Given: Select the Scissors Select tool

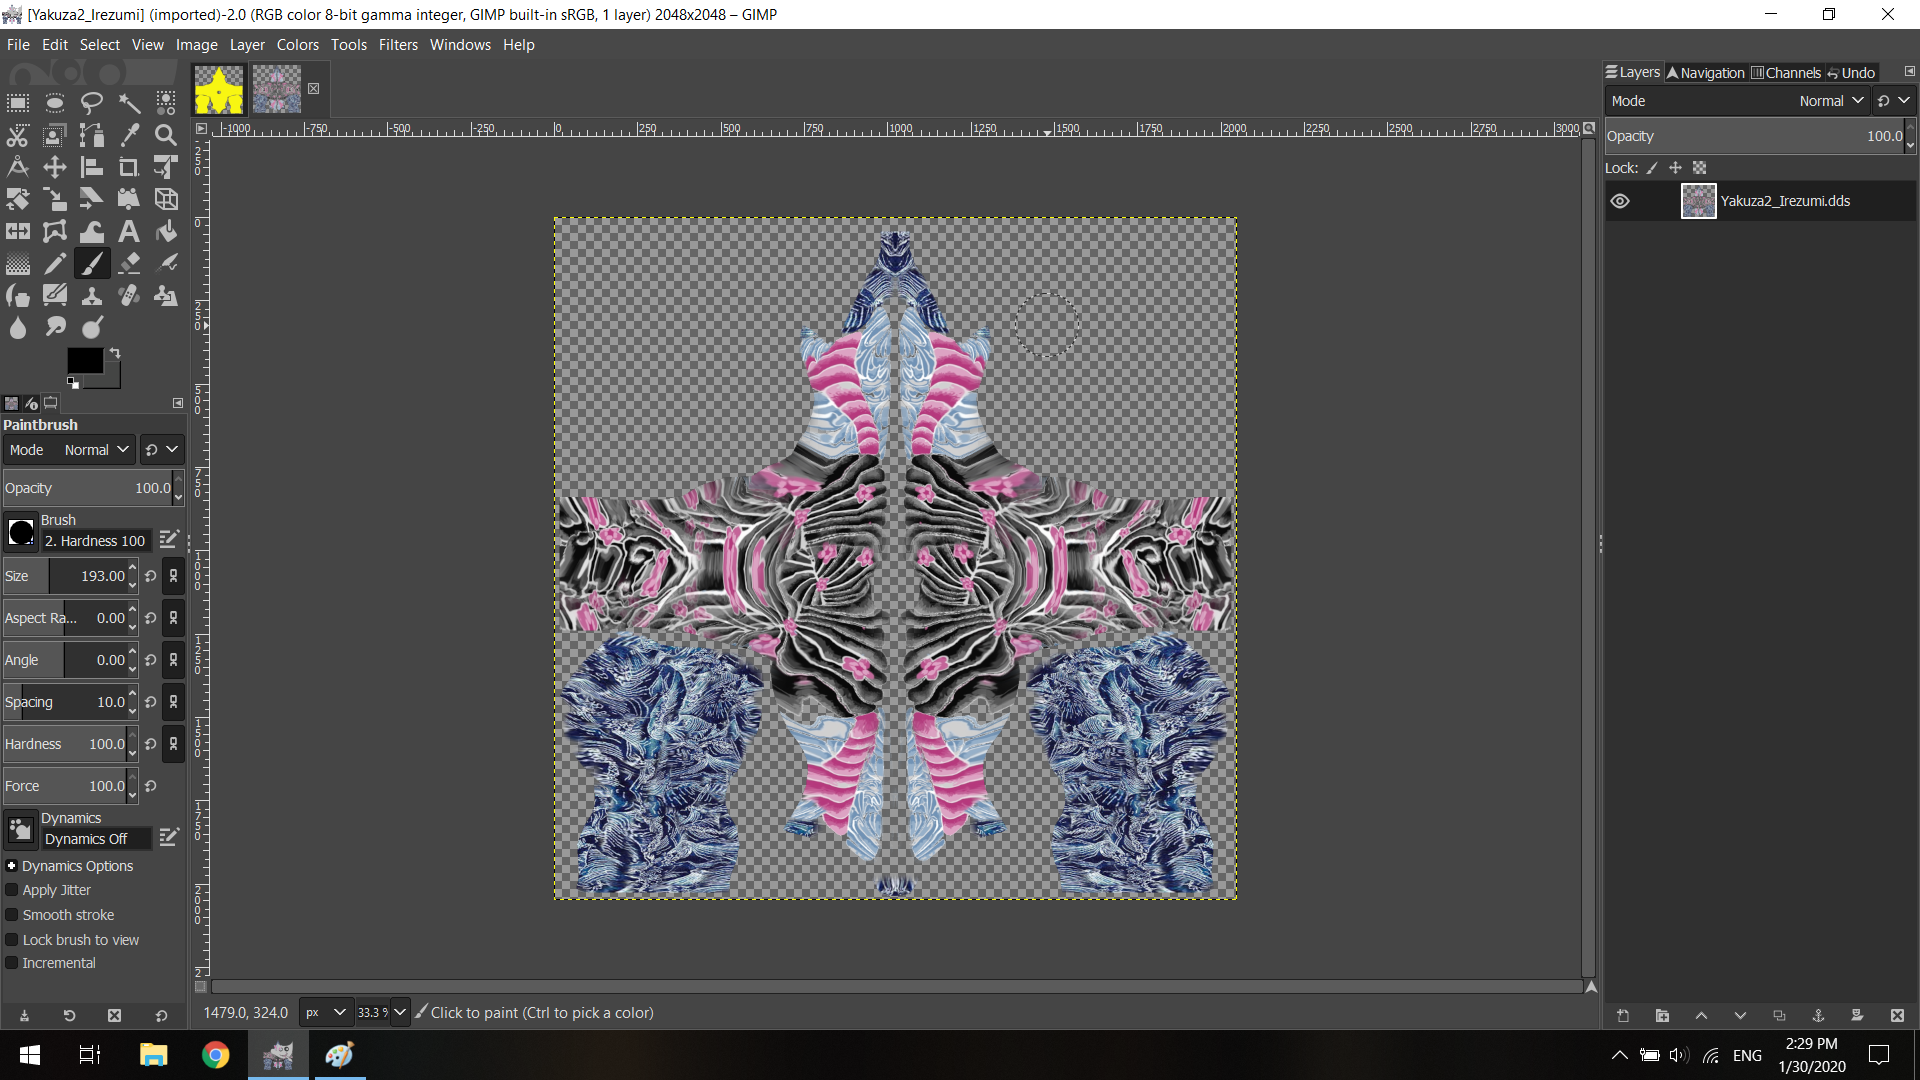Looking at the screenshot, I should point(18,135).
